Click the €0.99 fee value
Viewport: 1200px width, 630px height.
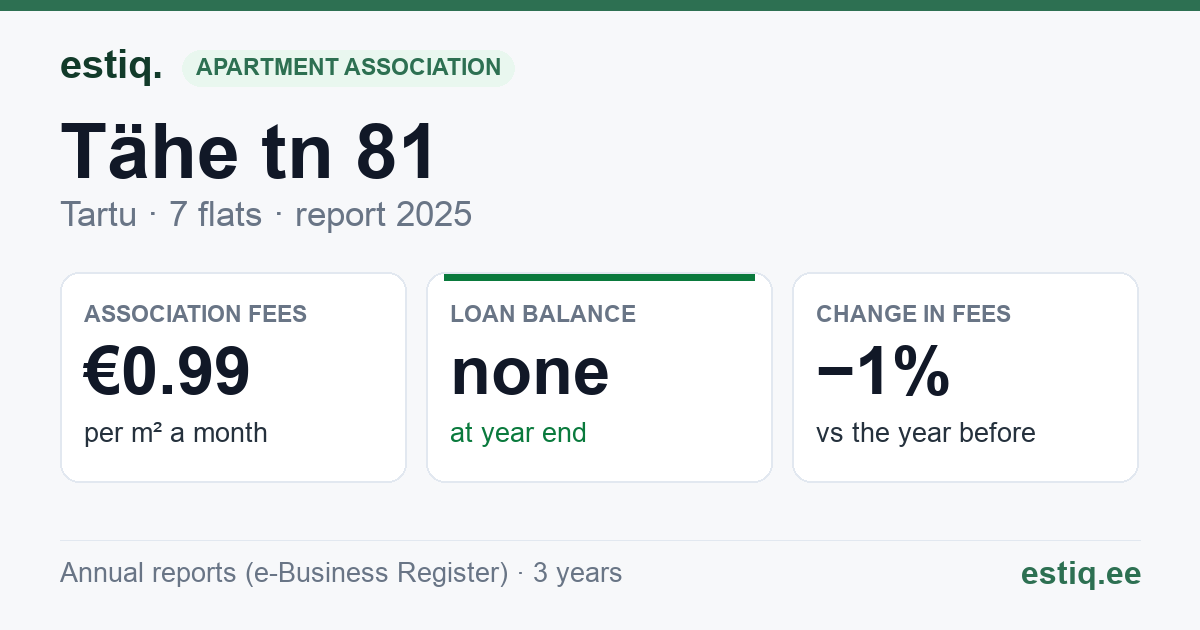(x=166, y=371)
